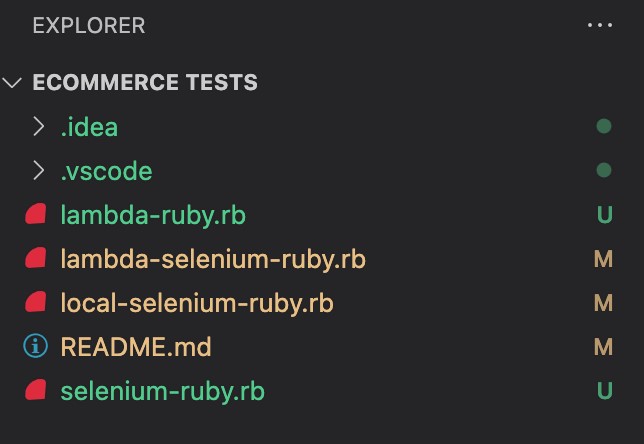Viewport: 644px width, 444px height.
Task: Click the ECOMMERCE TESTS section header
Action: tap(145, 83)
